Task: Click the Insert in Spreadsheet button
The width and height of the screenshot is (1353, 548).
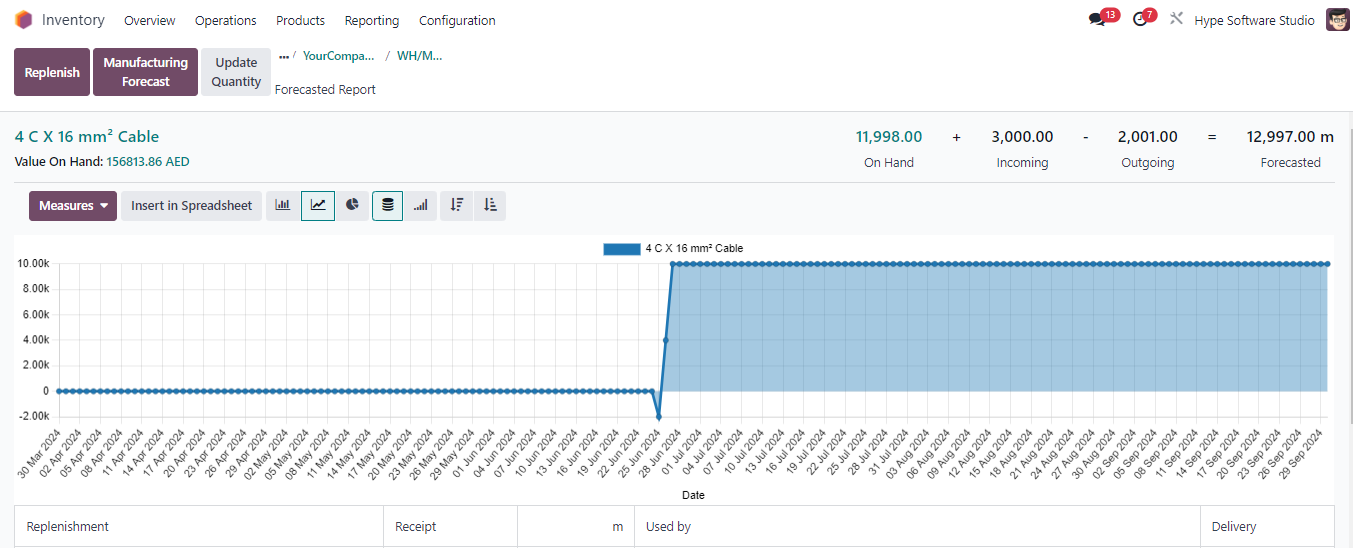Action: pos(191,206)
